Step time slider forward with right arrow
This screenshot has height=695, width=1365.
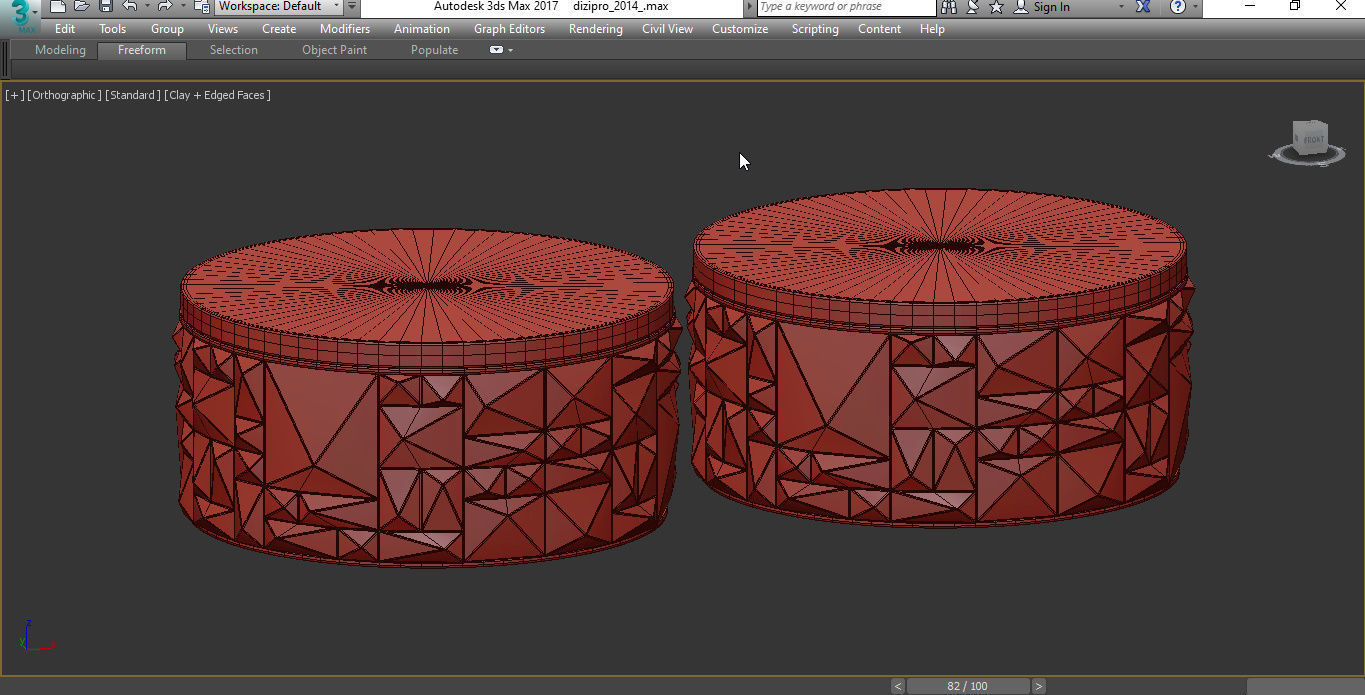click(x=1039, y=686)
